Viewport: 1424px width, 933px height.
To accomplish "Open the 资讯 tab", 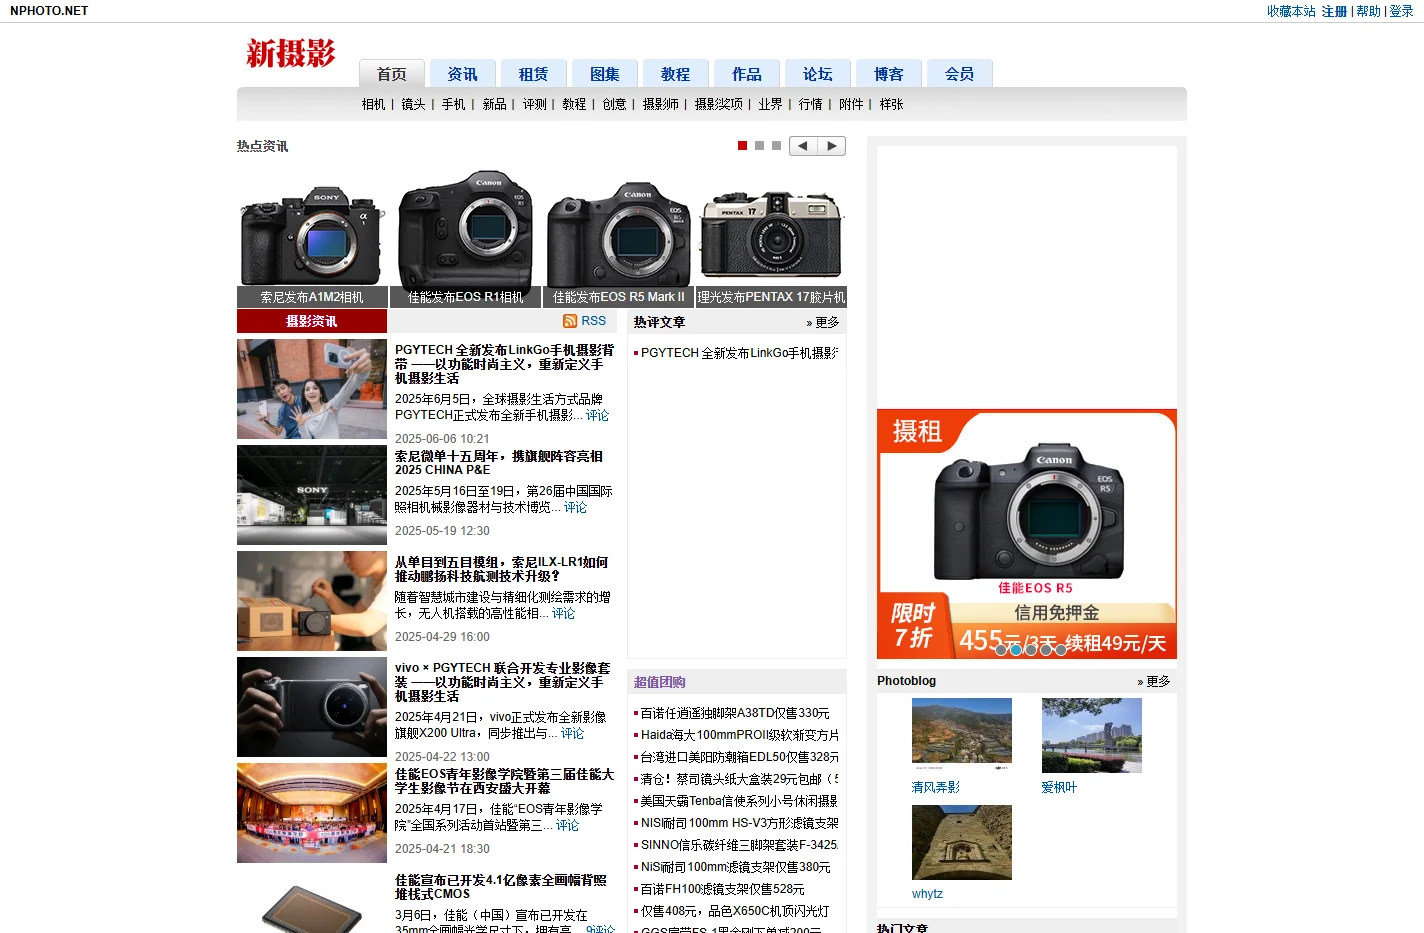I will pos(462,74).
